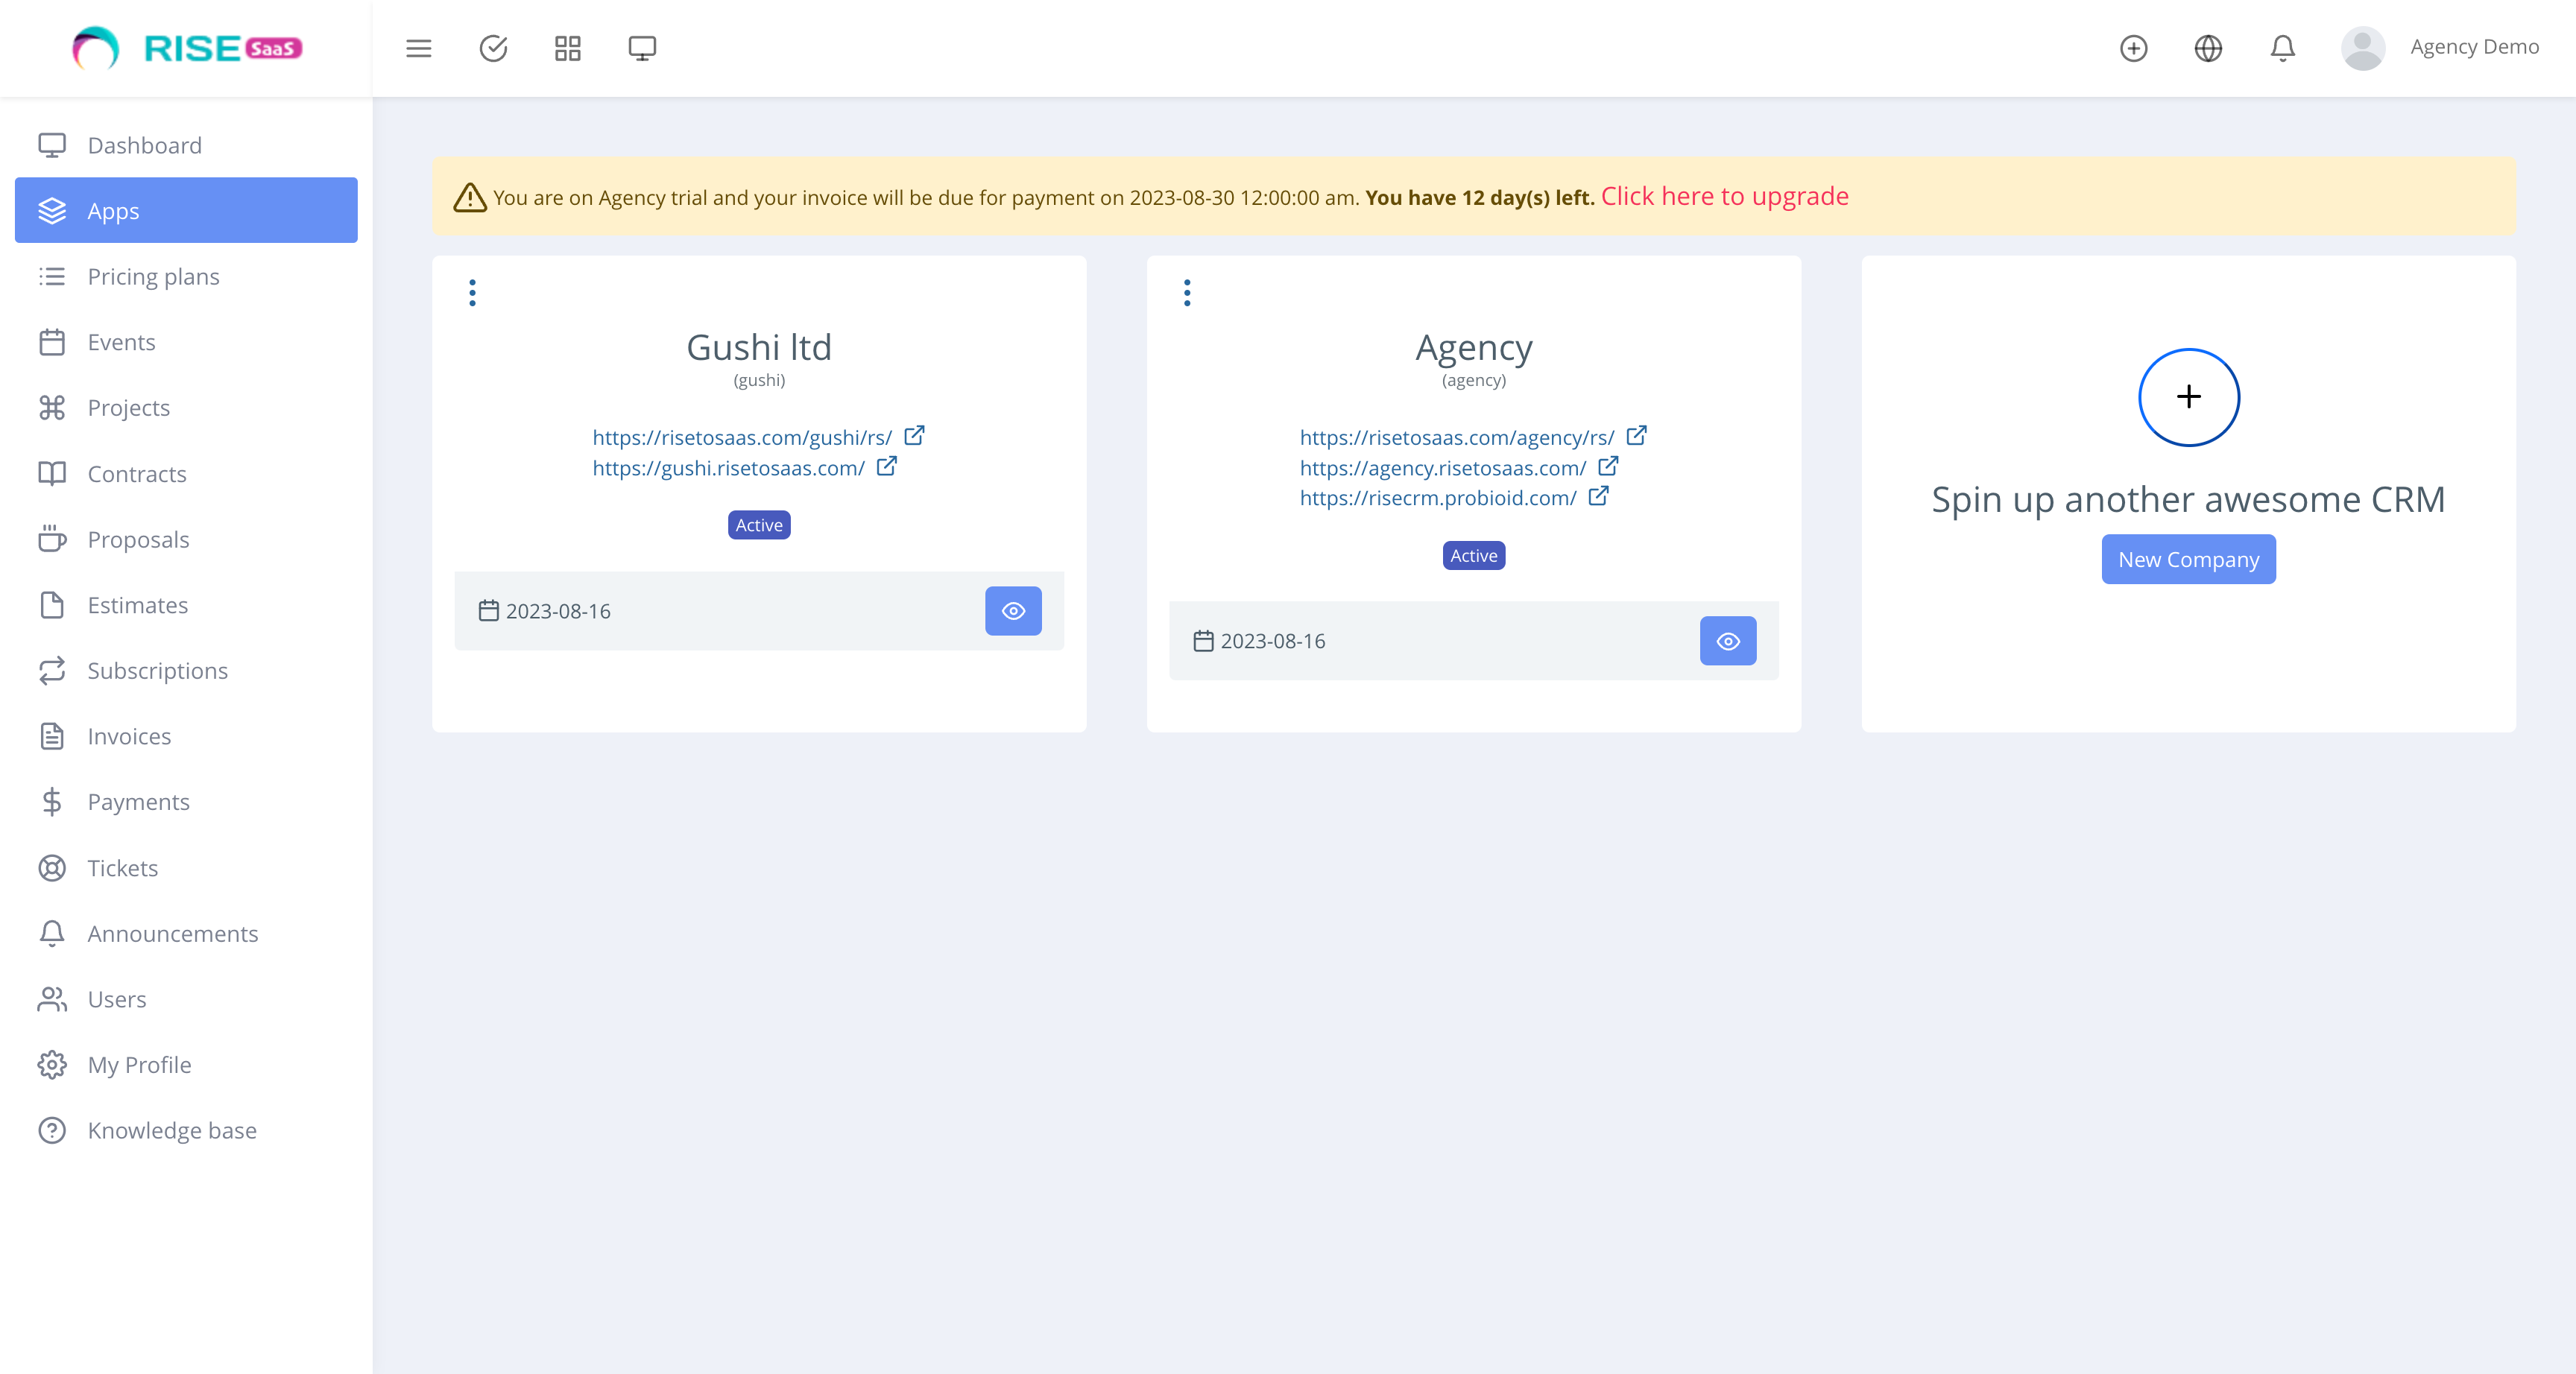Open the three-dot menu on Gushi ltd card
This screenshot has height=1374, width=2576.
point(472,292)
